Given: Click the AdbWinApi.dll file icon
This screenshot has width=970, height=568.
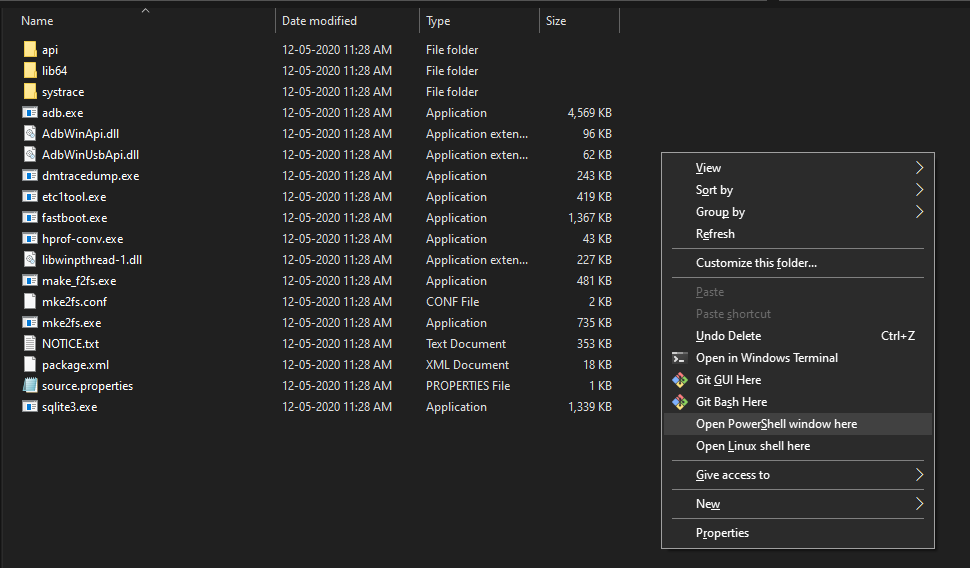Looking at the screenshot, I should tap(30, 134).
